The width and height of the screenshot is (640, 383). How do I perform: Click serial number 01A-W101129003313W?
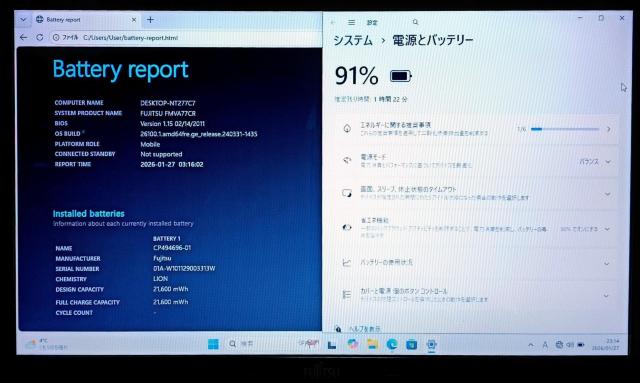pyautogui.click(x=184, y=268)
